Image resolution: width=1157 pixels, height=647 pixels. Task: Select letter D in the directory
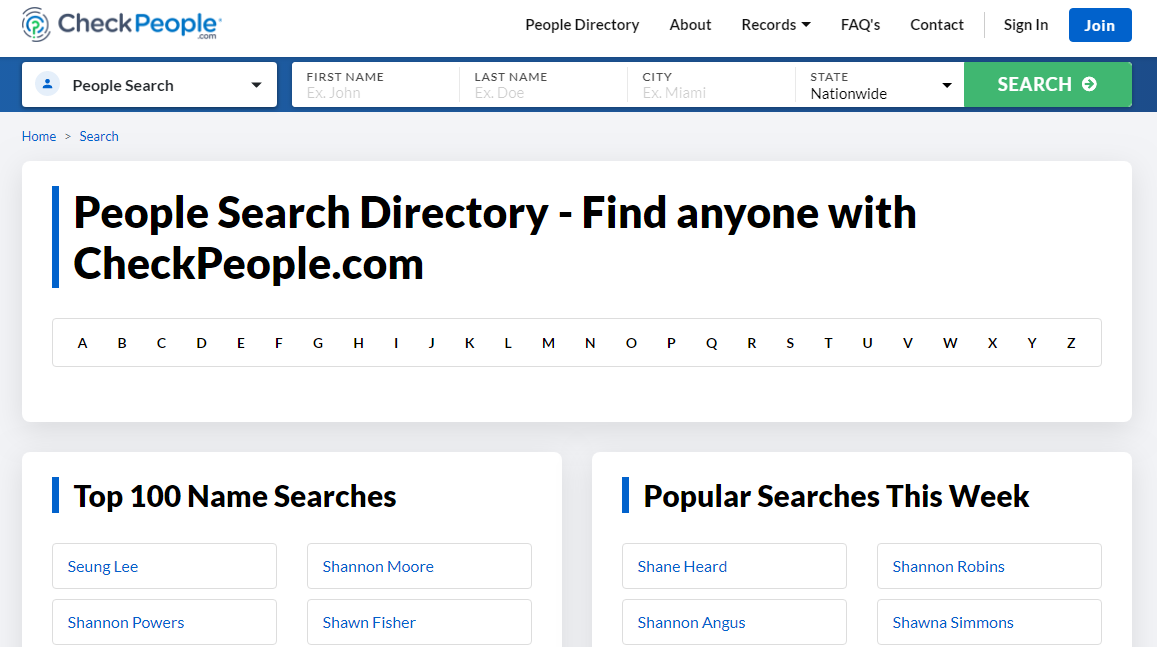pyautogui.click(x=201, y=343)
